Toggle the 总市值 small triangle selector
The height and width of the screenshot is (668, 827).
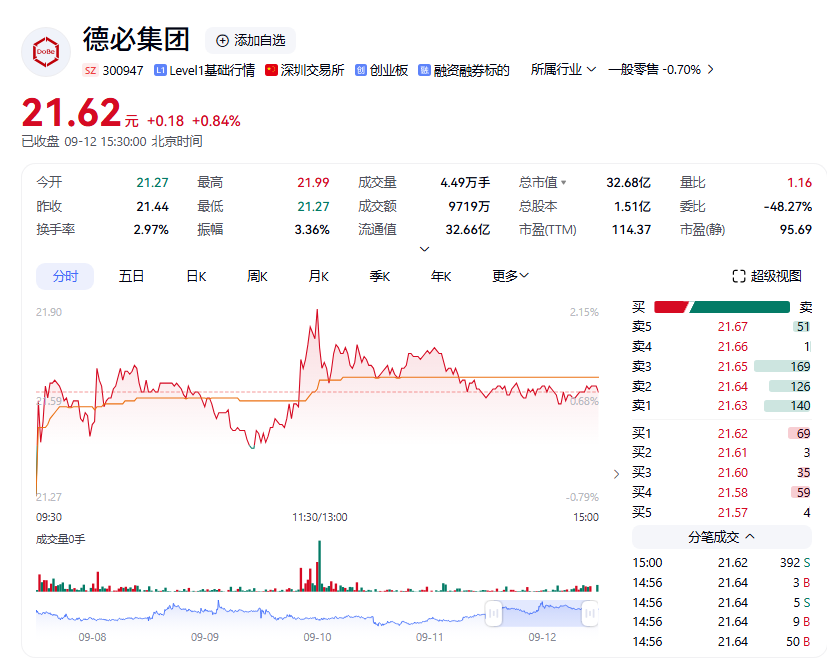(564, 183)
